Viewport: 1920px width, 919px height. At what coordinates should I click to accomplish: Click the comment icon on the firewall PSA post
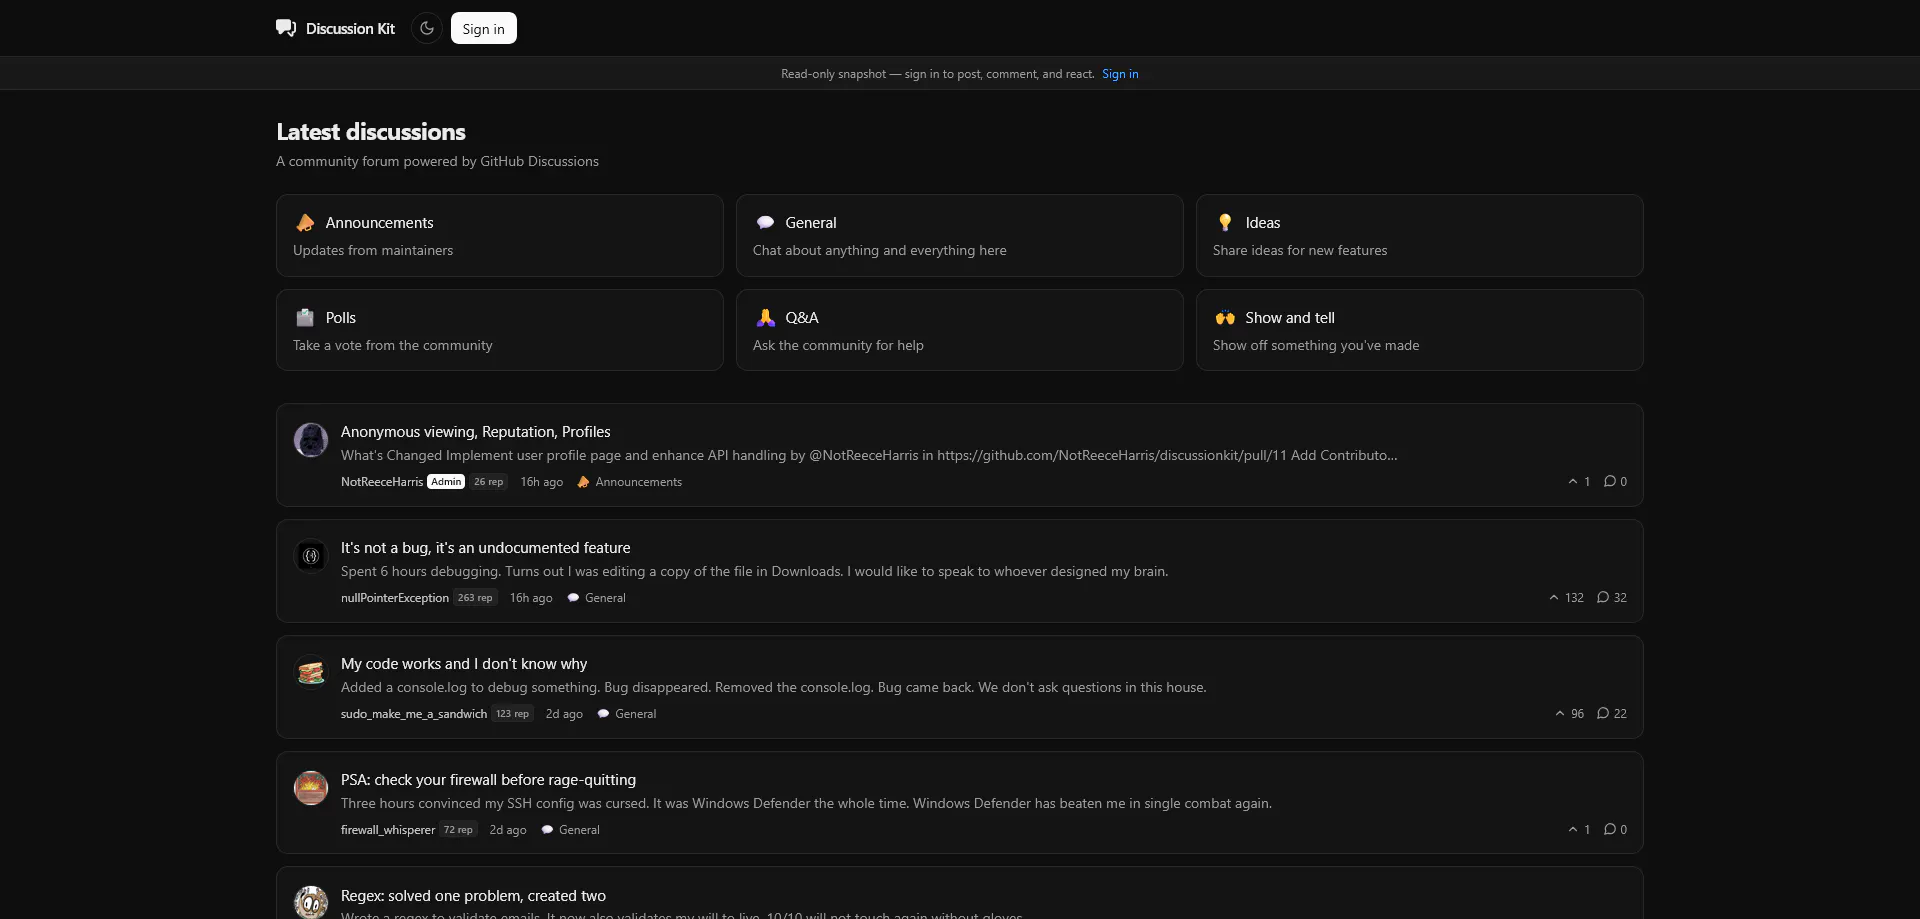[1610, 830]
